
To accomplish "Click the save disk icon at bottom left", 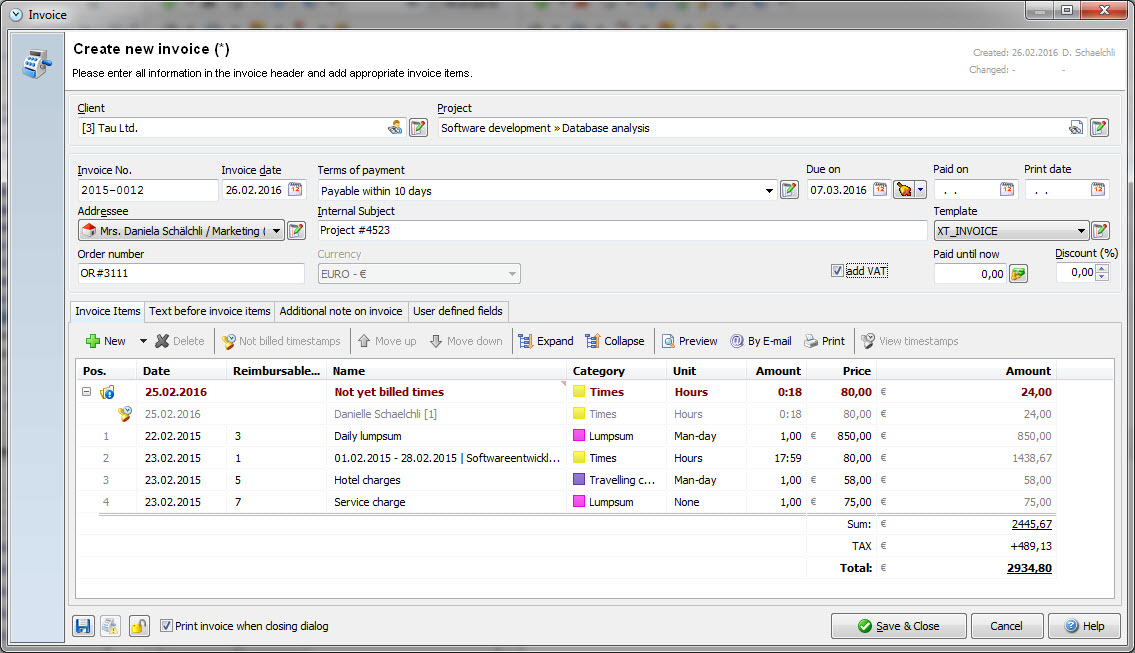I will pos(83,626).
